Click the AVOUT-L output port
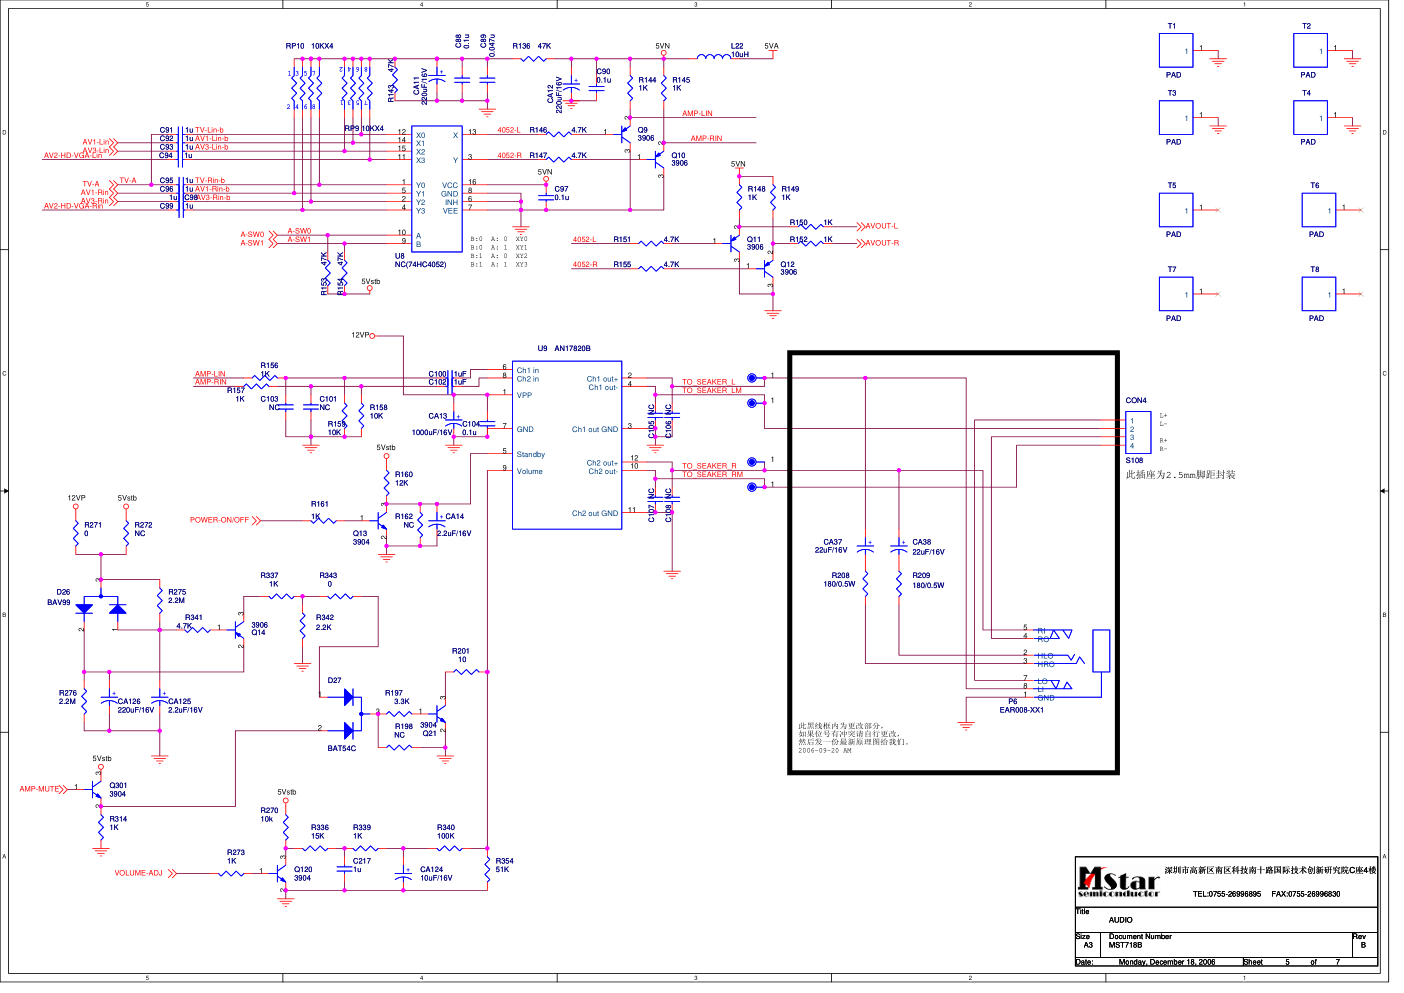The width and height of the screenshot is (1404, 993). [x=881, y=226]
